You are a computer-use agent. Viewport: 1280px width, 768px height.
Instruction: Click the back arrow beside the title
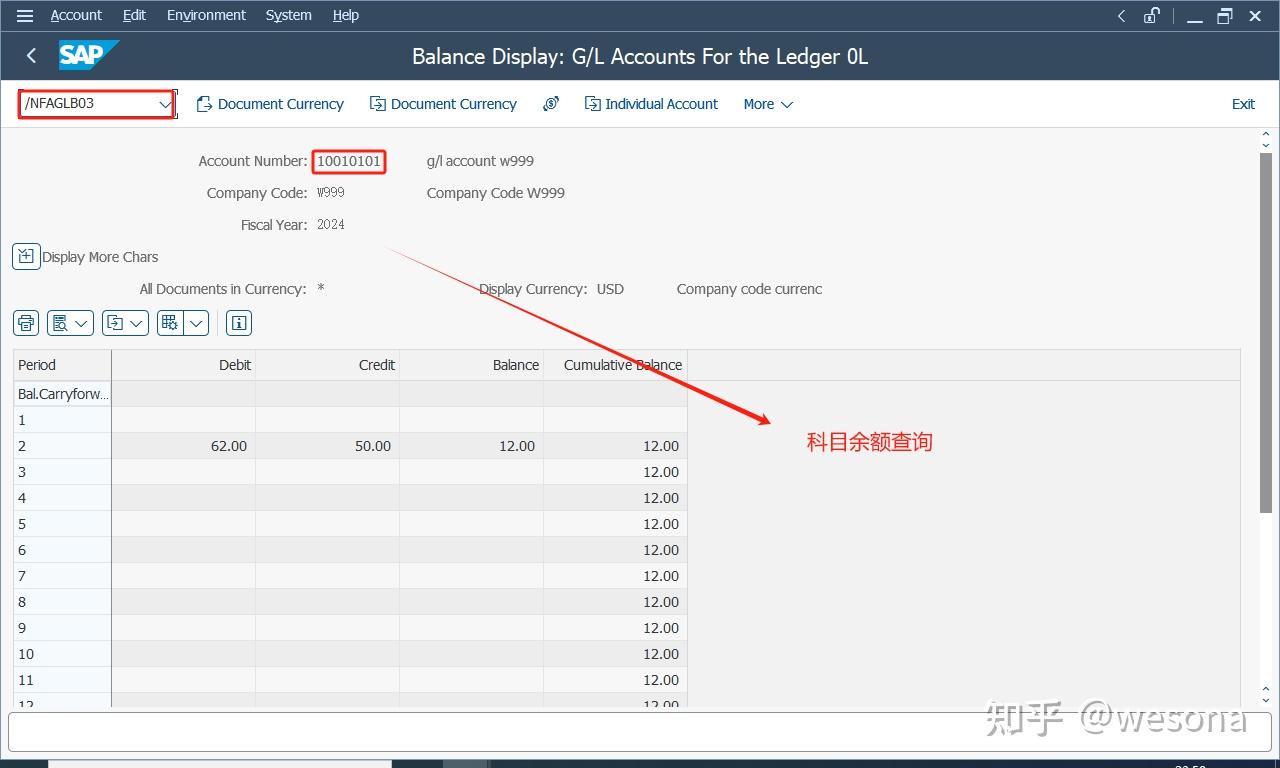30,56
